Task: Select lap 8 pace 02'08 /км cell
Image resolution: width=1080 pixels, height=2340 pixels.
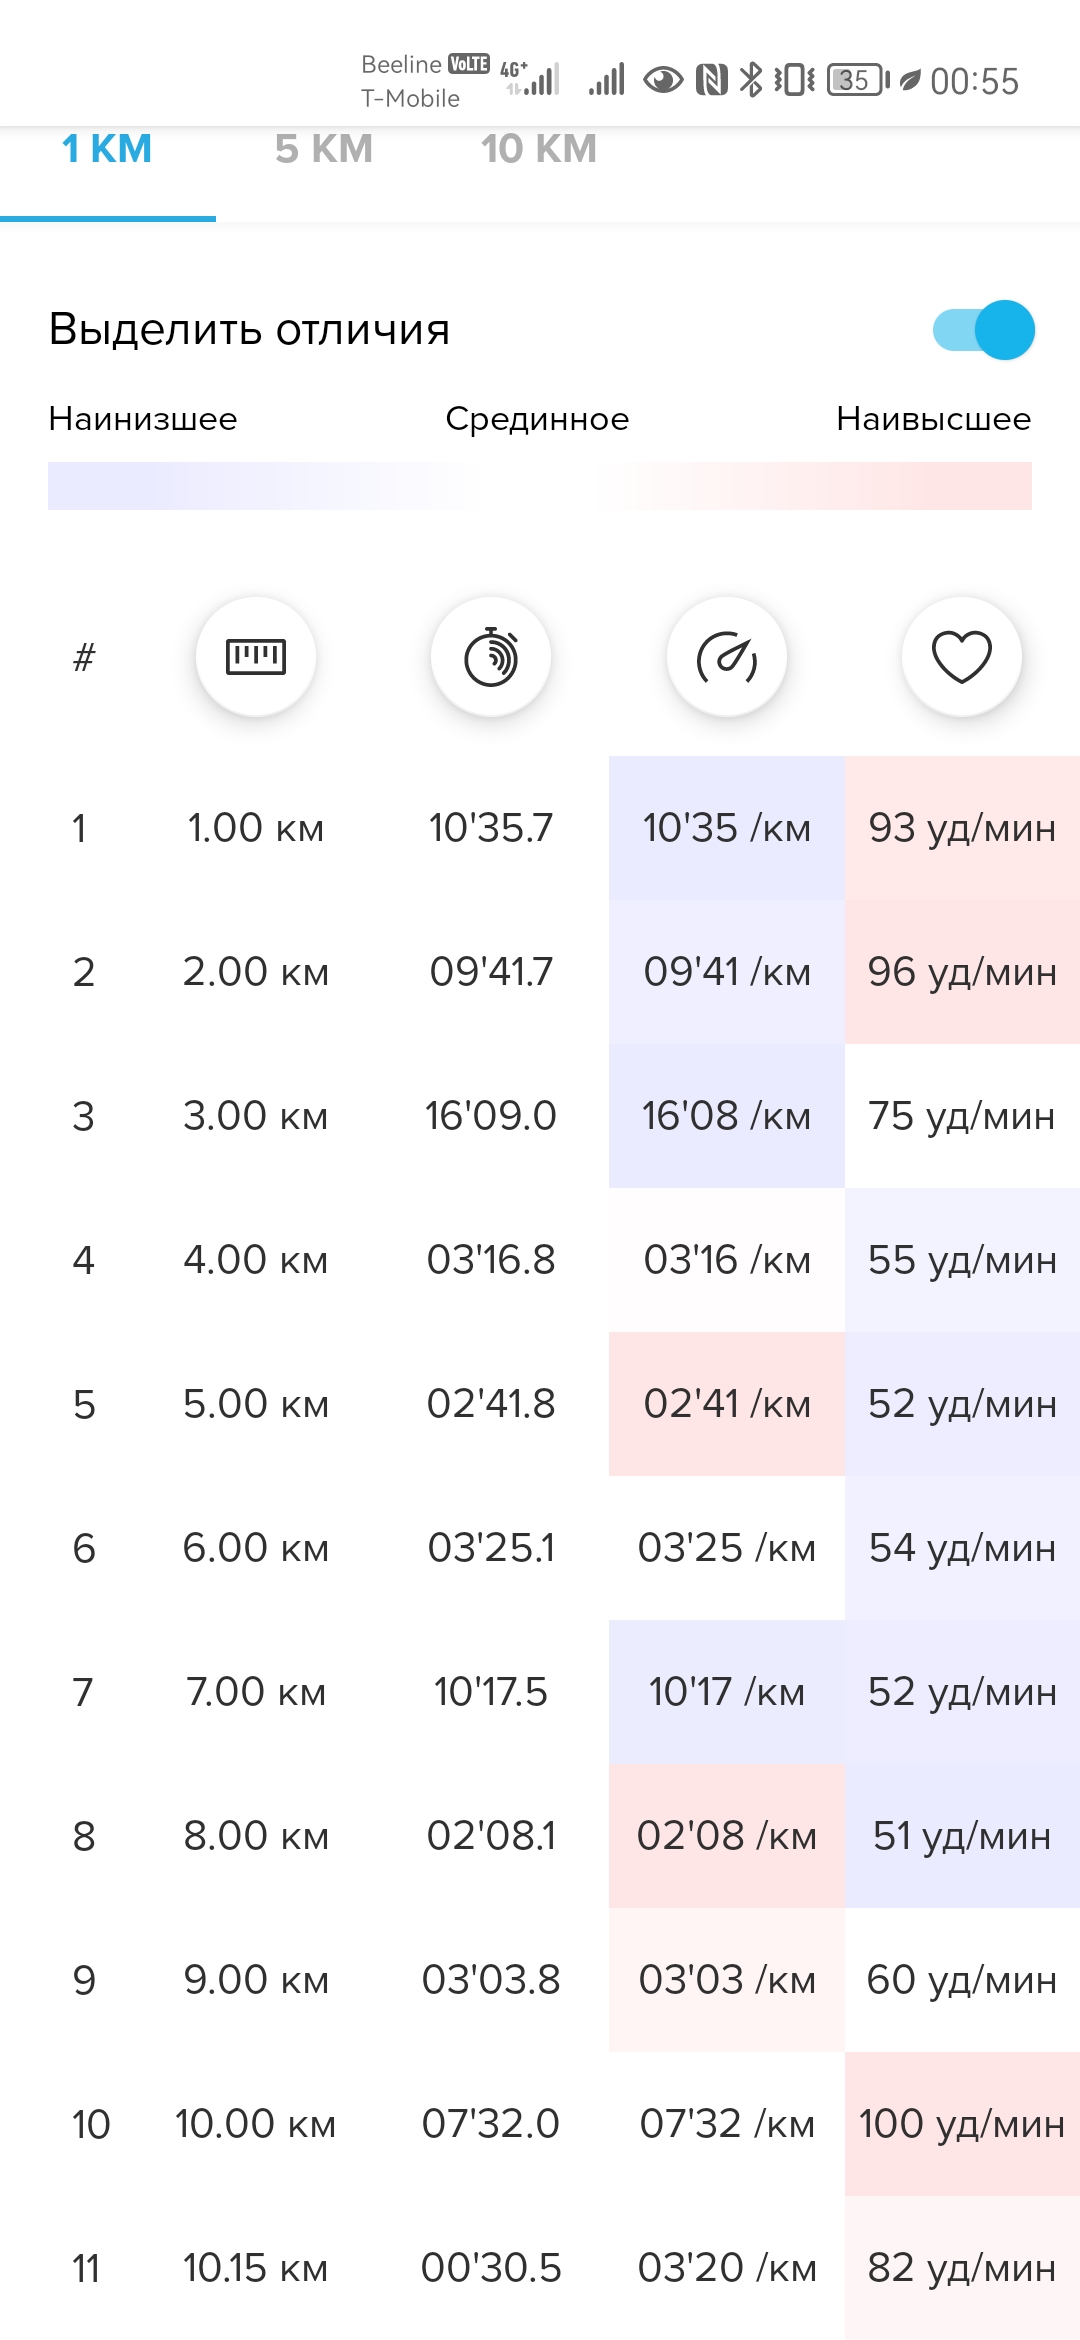Action: coord(727,1836)
